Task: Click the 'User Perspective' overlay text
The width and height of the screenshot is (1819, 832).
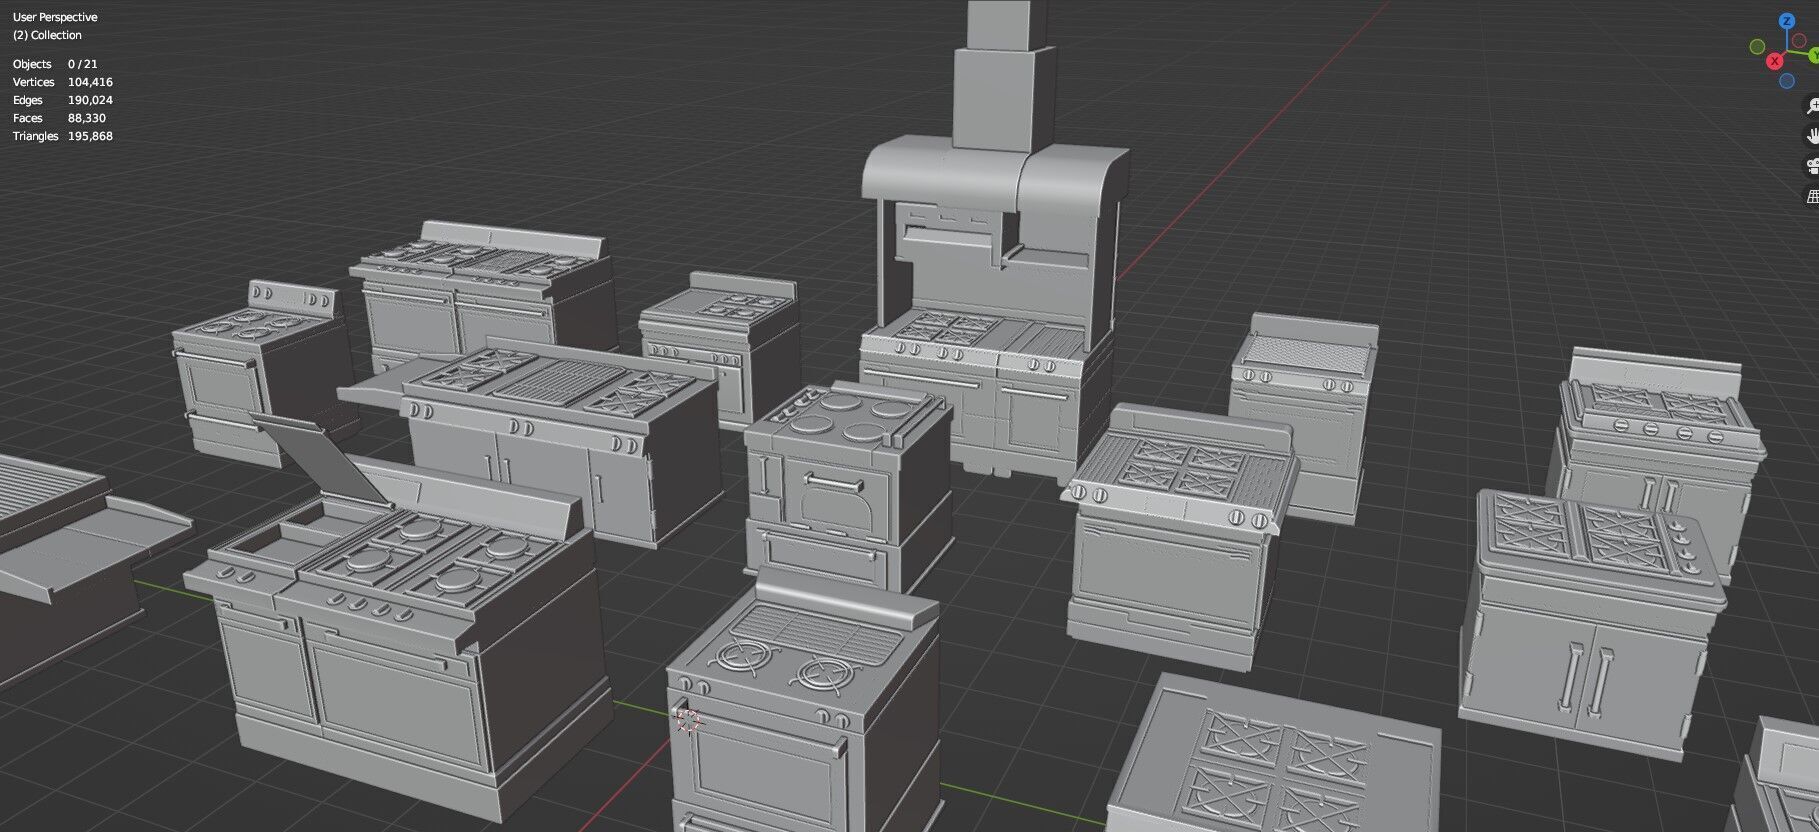Action: pos(55,17)
